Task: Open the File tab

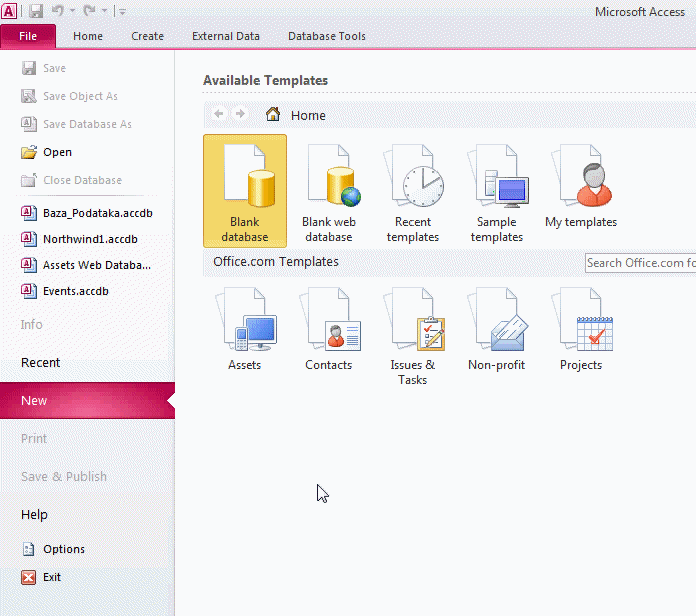Action: [x=28, y=36]
